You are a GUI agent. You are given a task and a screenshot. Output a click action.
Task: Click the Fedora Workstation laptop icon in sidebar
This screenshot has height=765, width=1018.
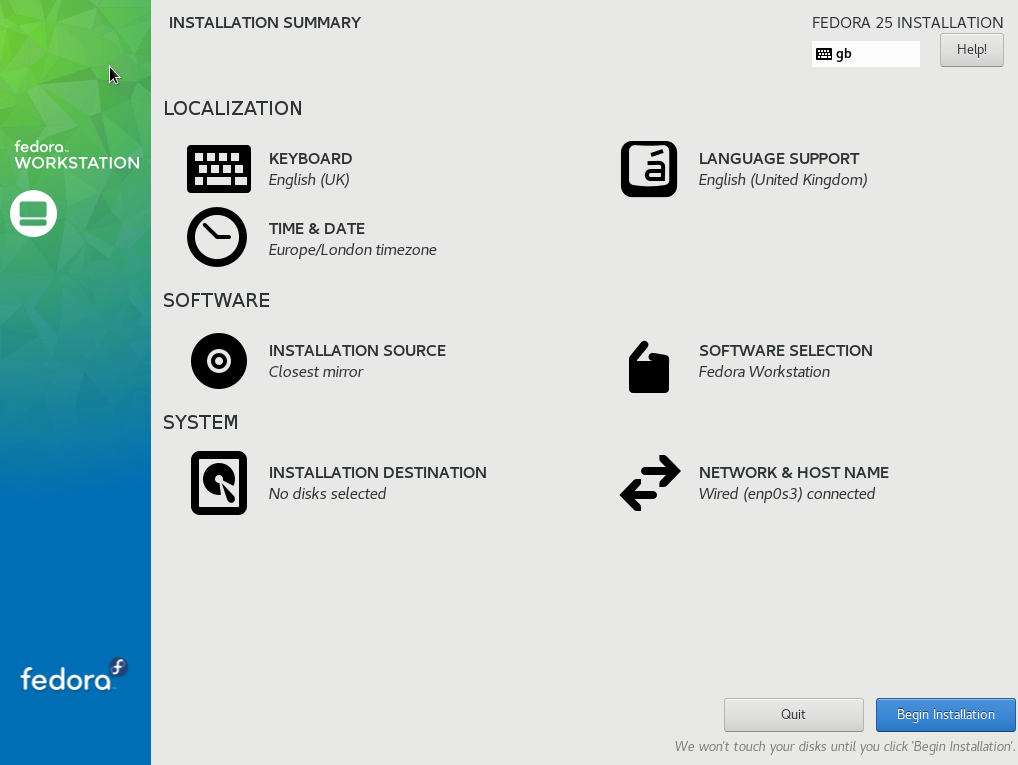[33, 214]
